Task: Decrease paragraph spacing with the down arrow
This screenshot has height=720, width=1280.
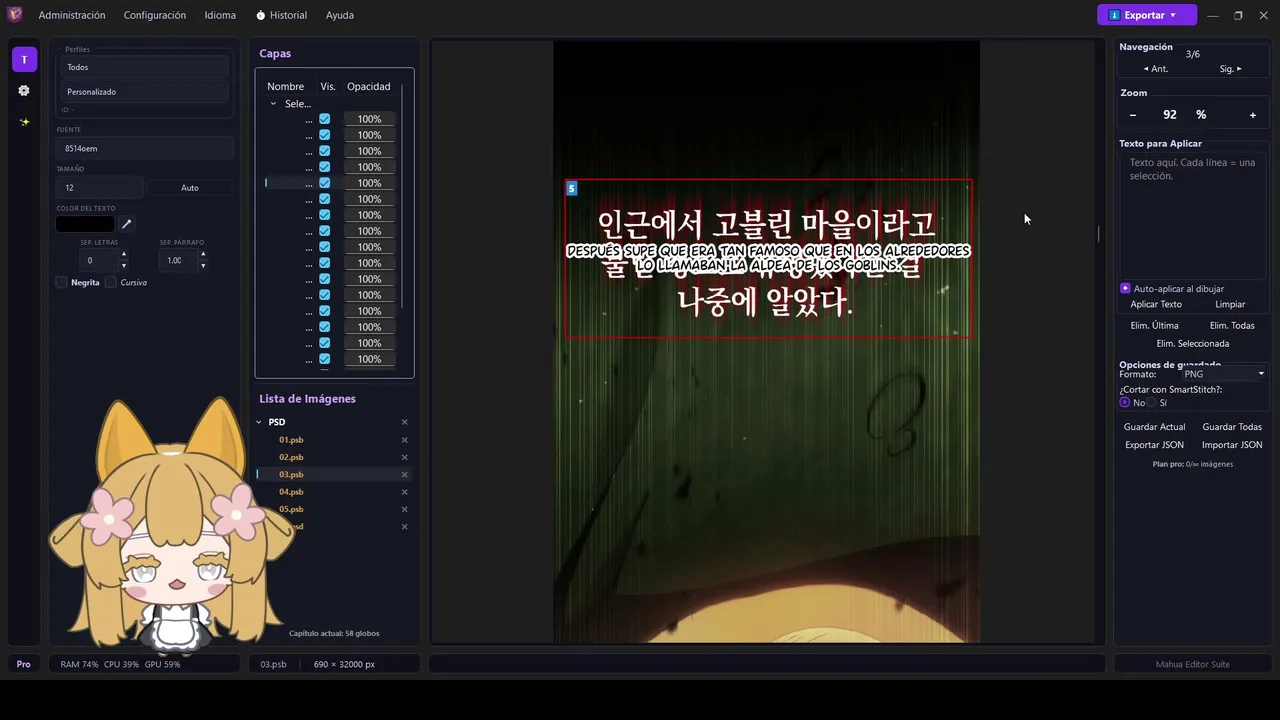Action: [x=203, y=266]
